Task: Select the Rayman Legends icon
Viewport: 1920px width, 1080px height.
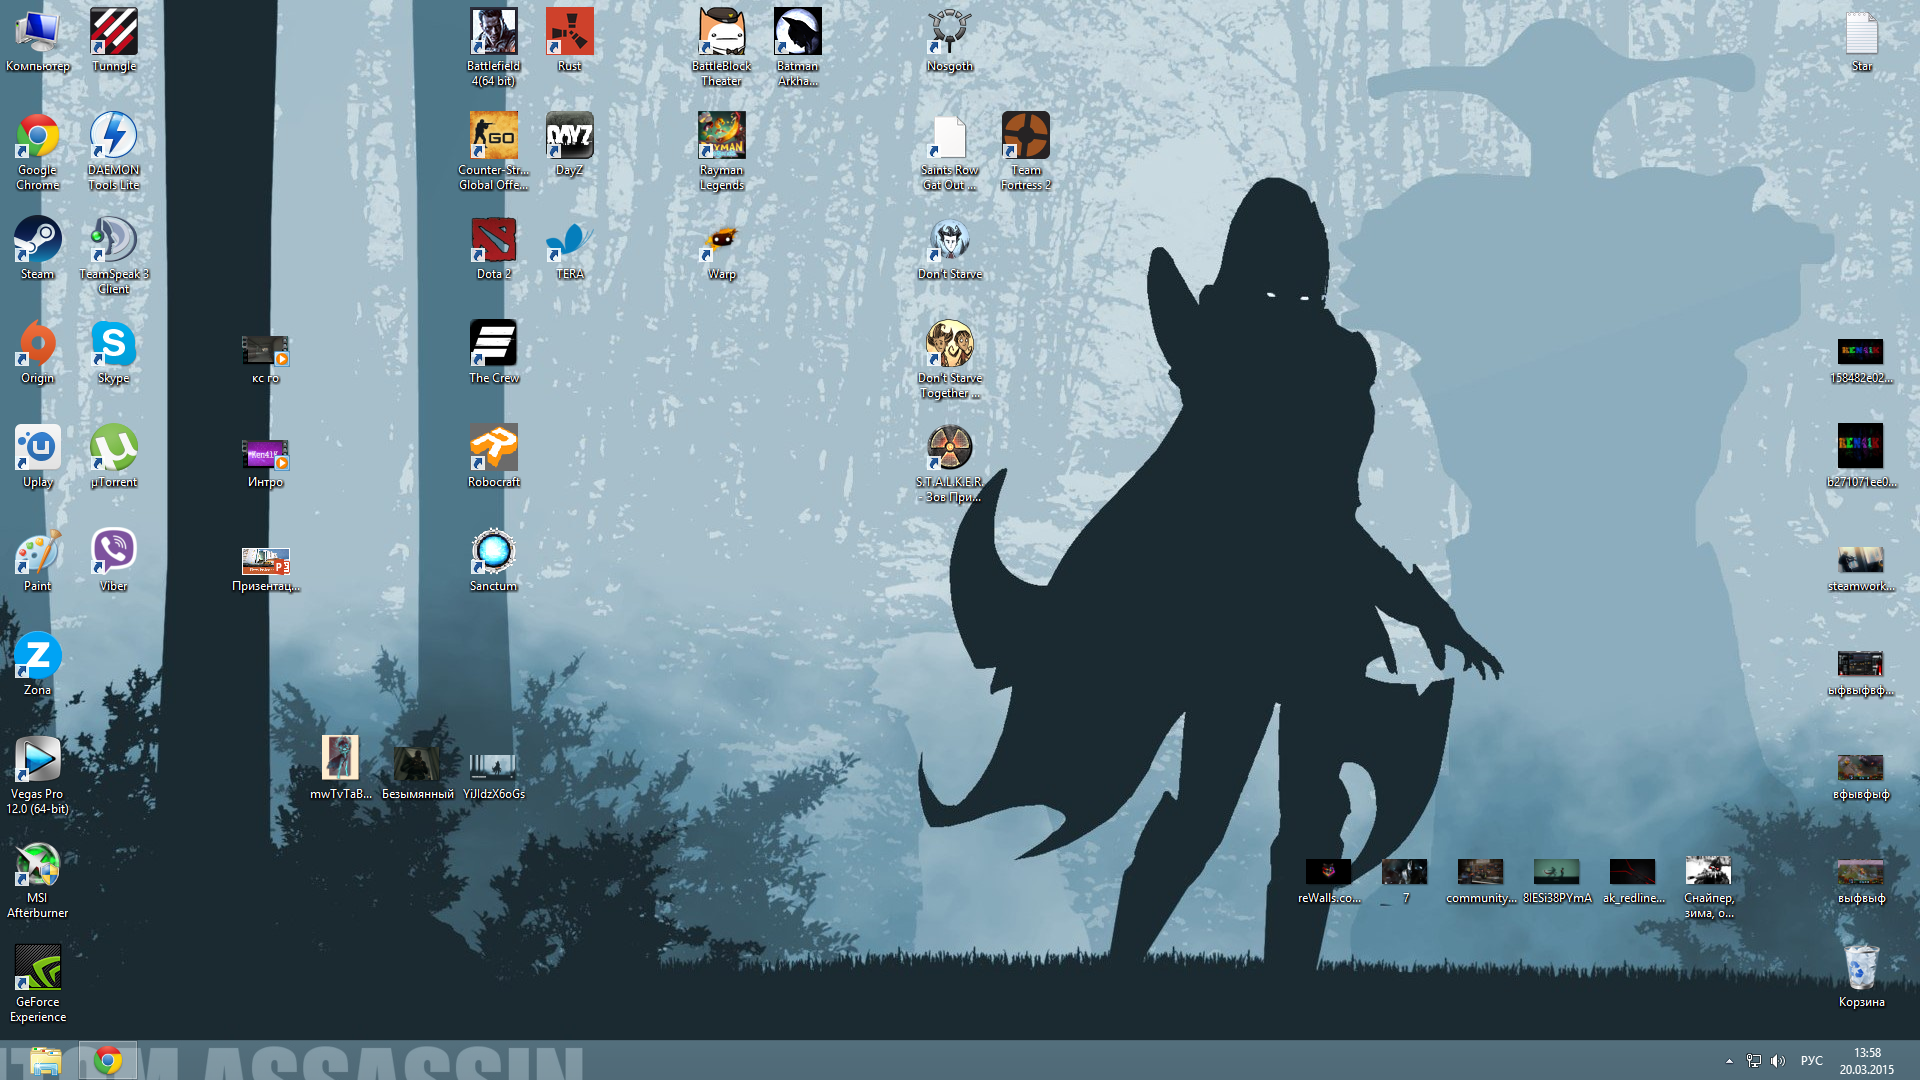Action: pos(722,151)
